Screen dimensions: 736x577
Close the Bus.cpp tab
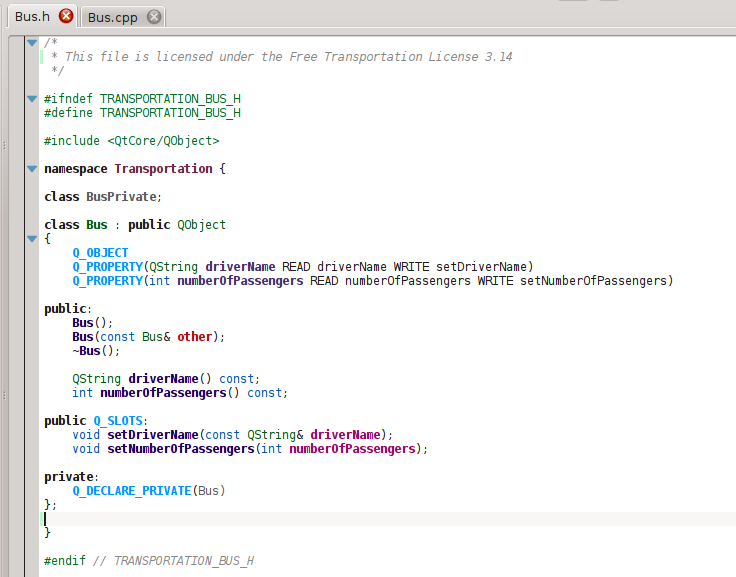pos(154,17)
